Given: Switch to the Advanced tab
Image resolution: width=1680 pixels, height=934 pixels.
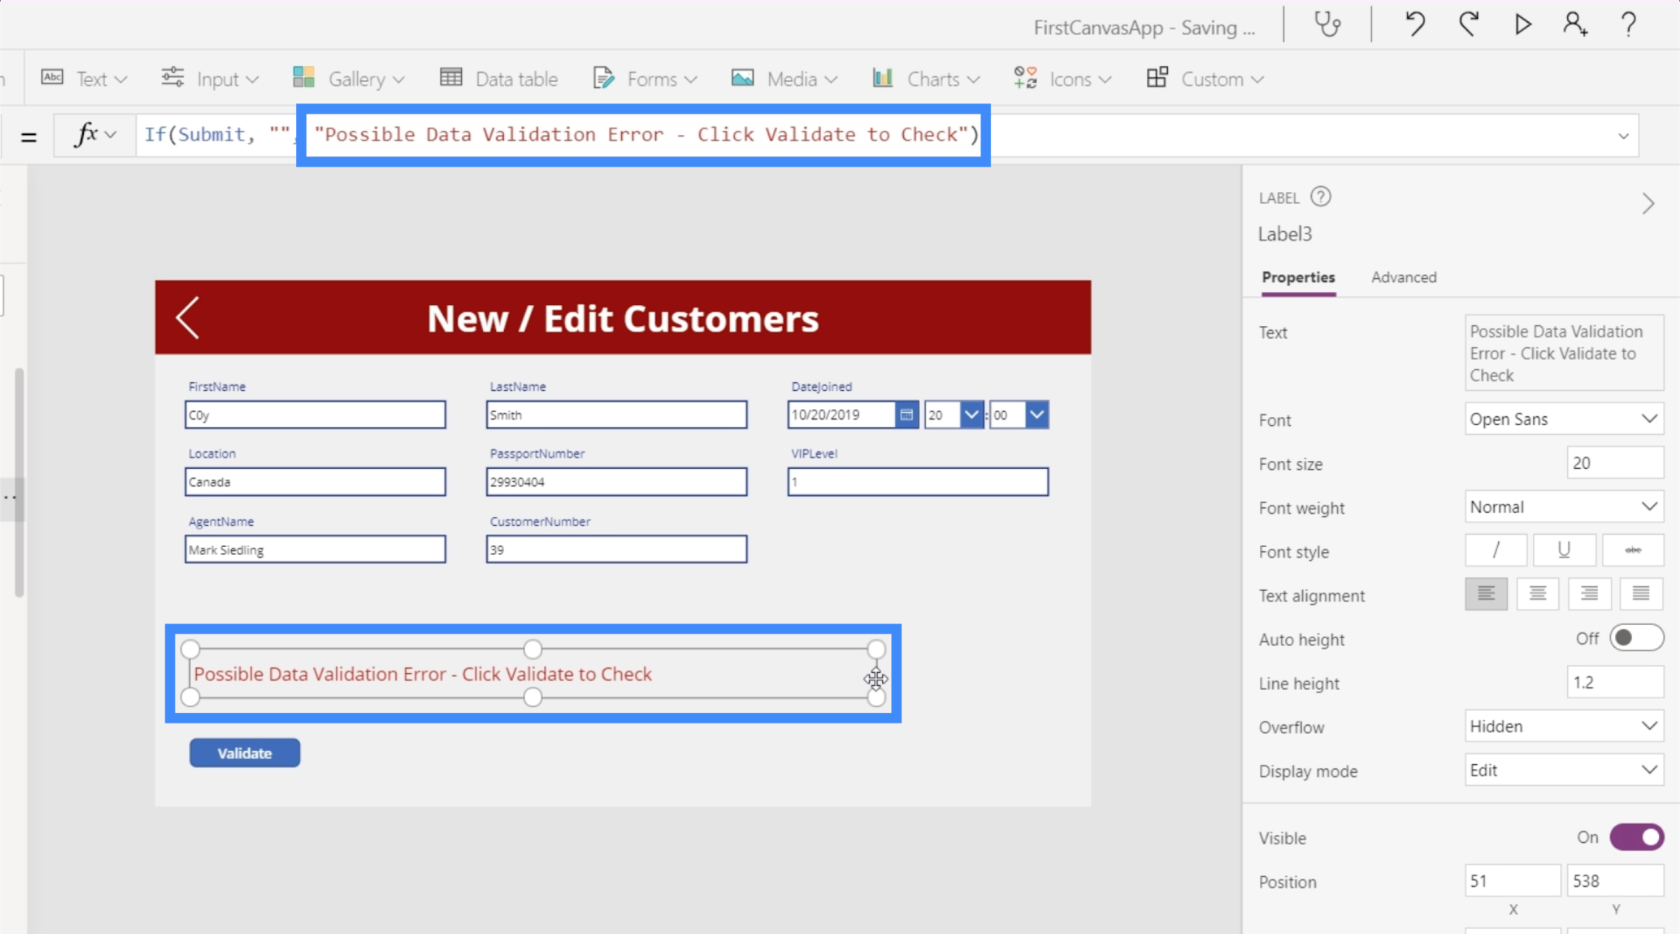Looking at the screenshot, I should [x=1404, y=278].
